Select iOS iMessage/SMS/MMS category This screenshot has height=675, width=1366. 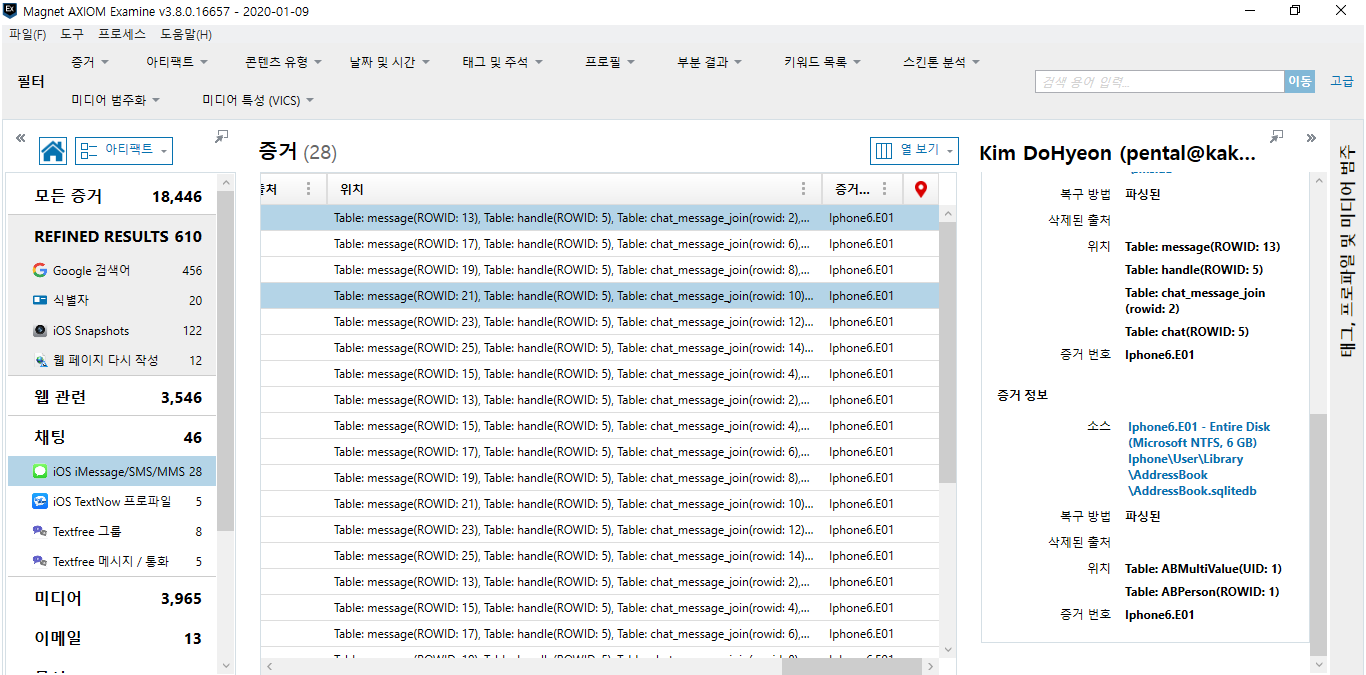[x=112, y=471]
